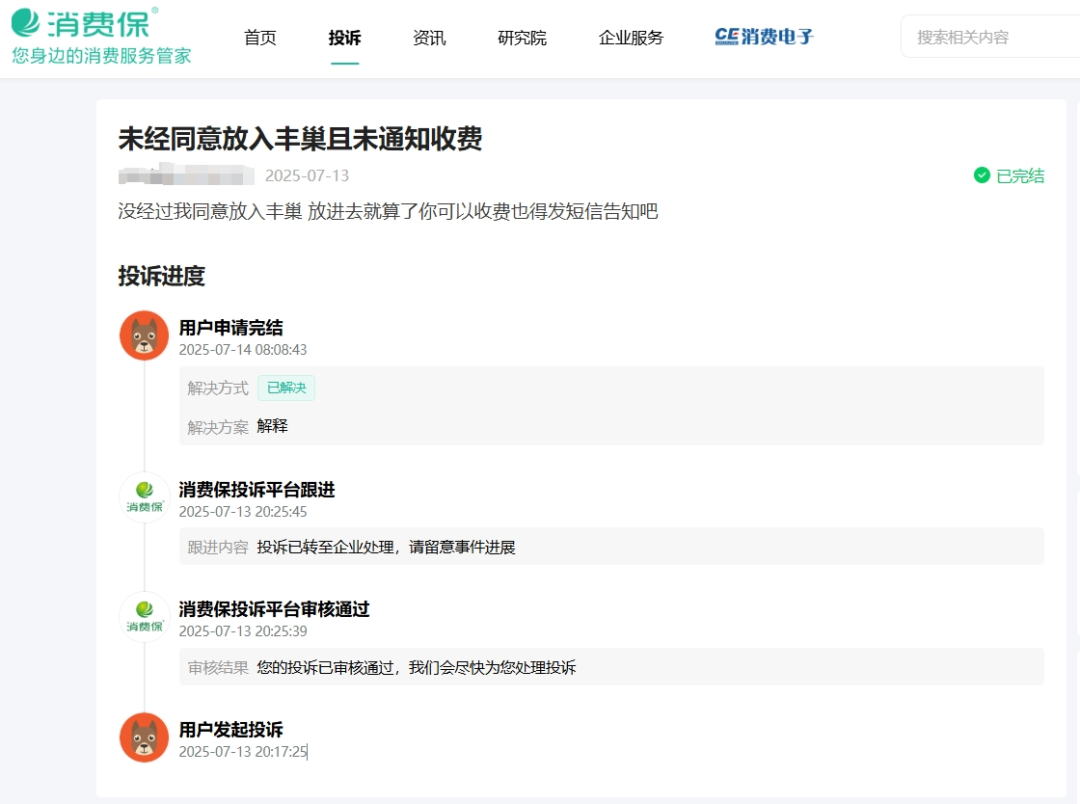Open 企业服务 in the top navigation

click(x=631, y=37)
